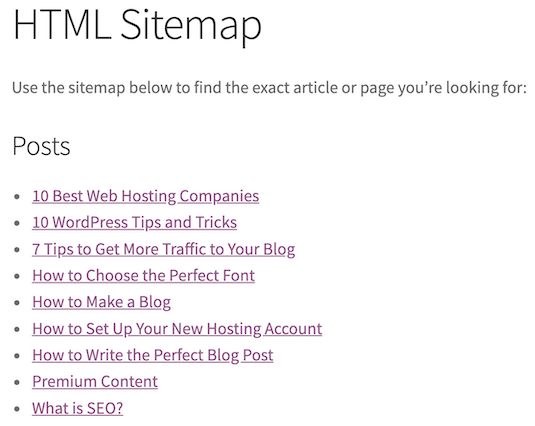Click the bullet before What is SEO?

point(17,409)
